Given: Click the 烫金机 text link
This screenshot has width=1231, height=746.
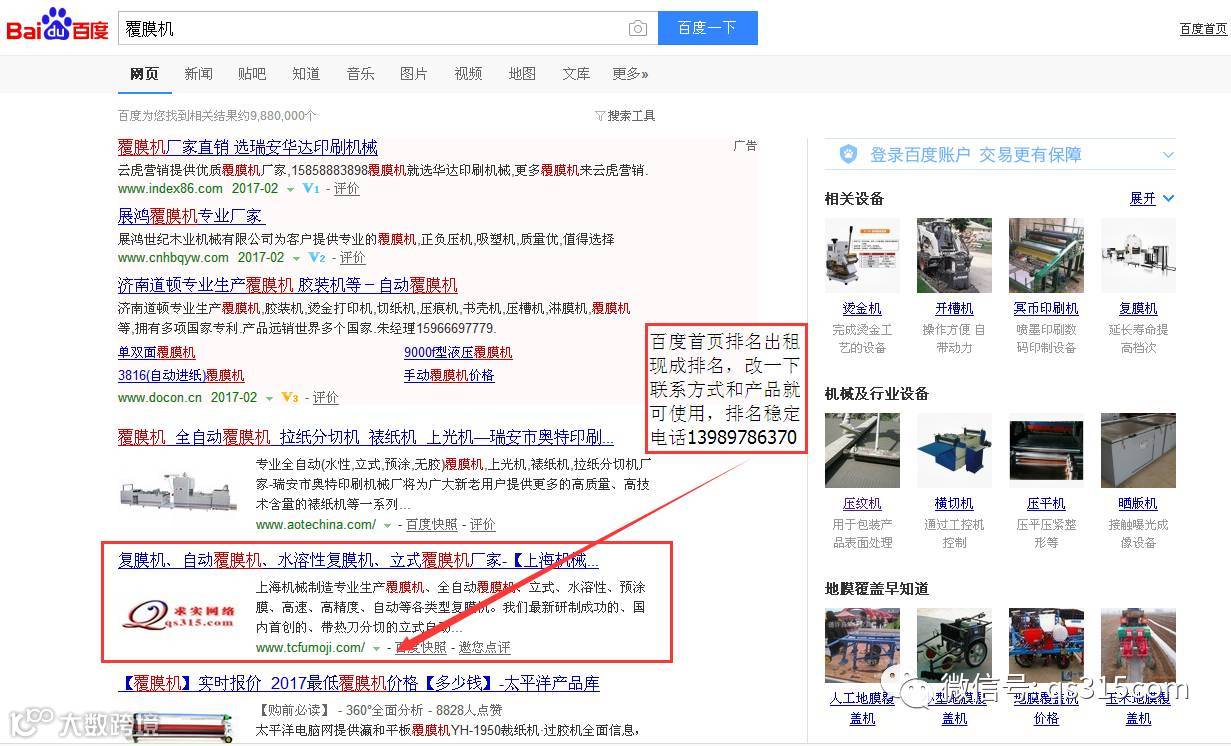Looking at the screenshot, I should pos(862,309).
